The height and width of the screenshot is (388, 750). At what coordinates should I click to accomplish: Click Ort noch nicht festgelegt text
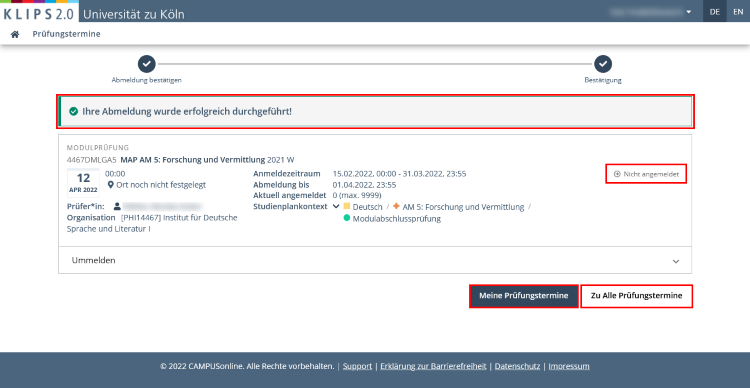coord(161,184)
